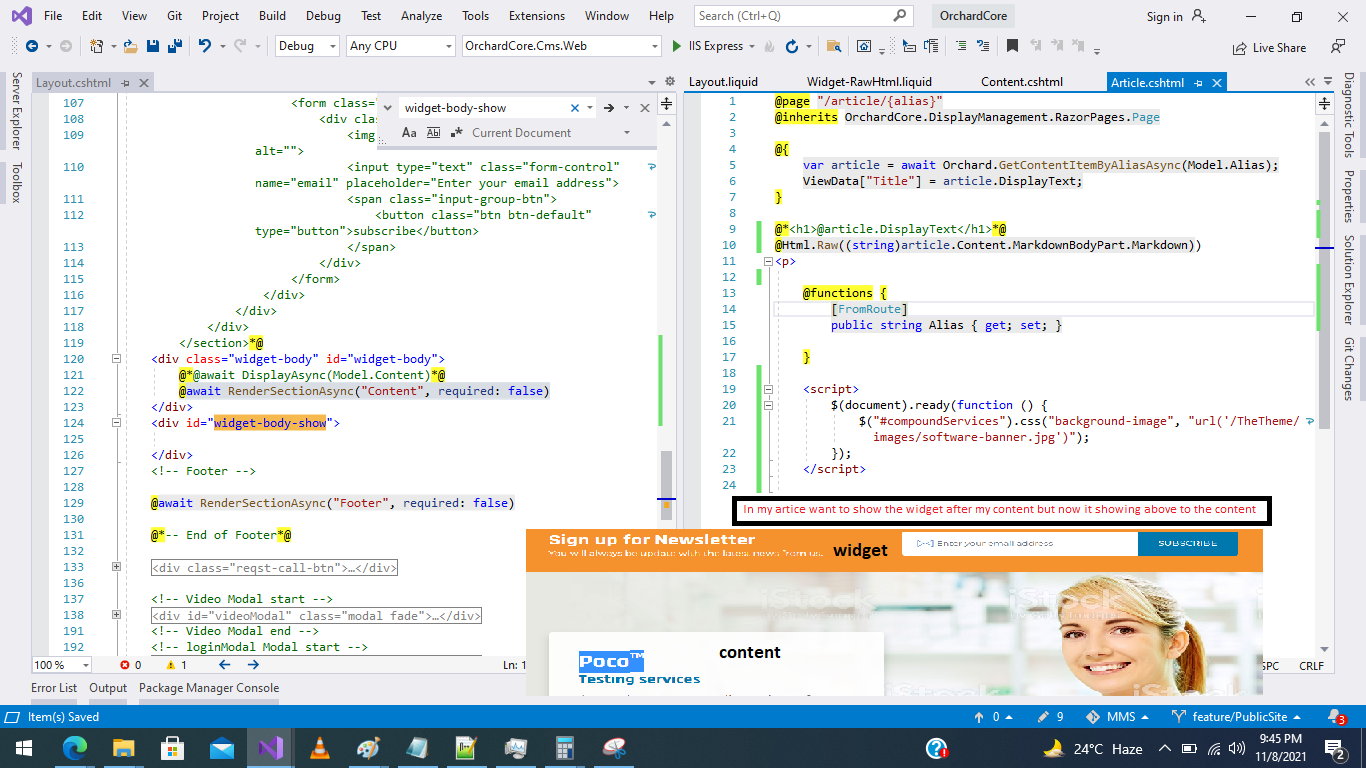Toggle regular expressions in find widget

(x=457, y=132)
